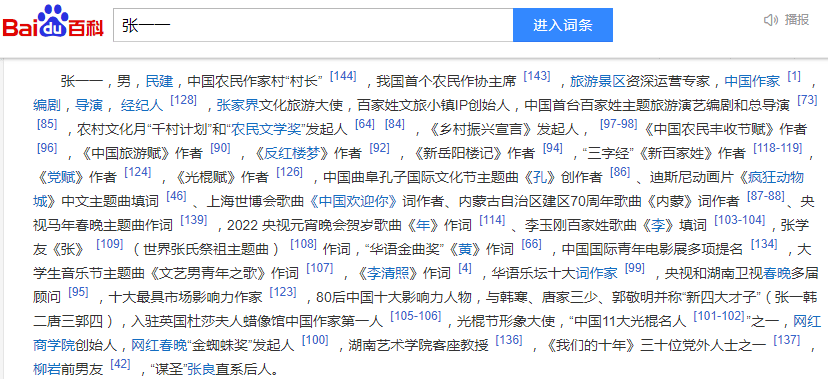This screenshot has width=828, height=379.
Task: Open the 张良 link
Action: coord(202,369)
